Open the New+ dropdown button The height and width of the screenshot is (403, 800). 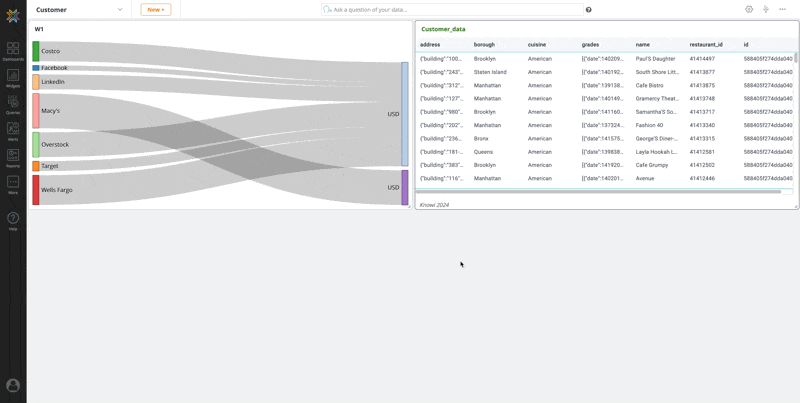coord(155,9)
